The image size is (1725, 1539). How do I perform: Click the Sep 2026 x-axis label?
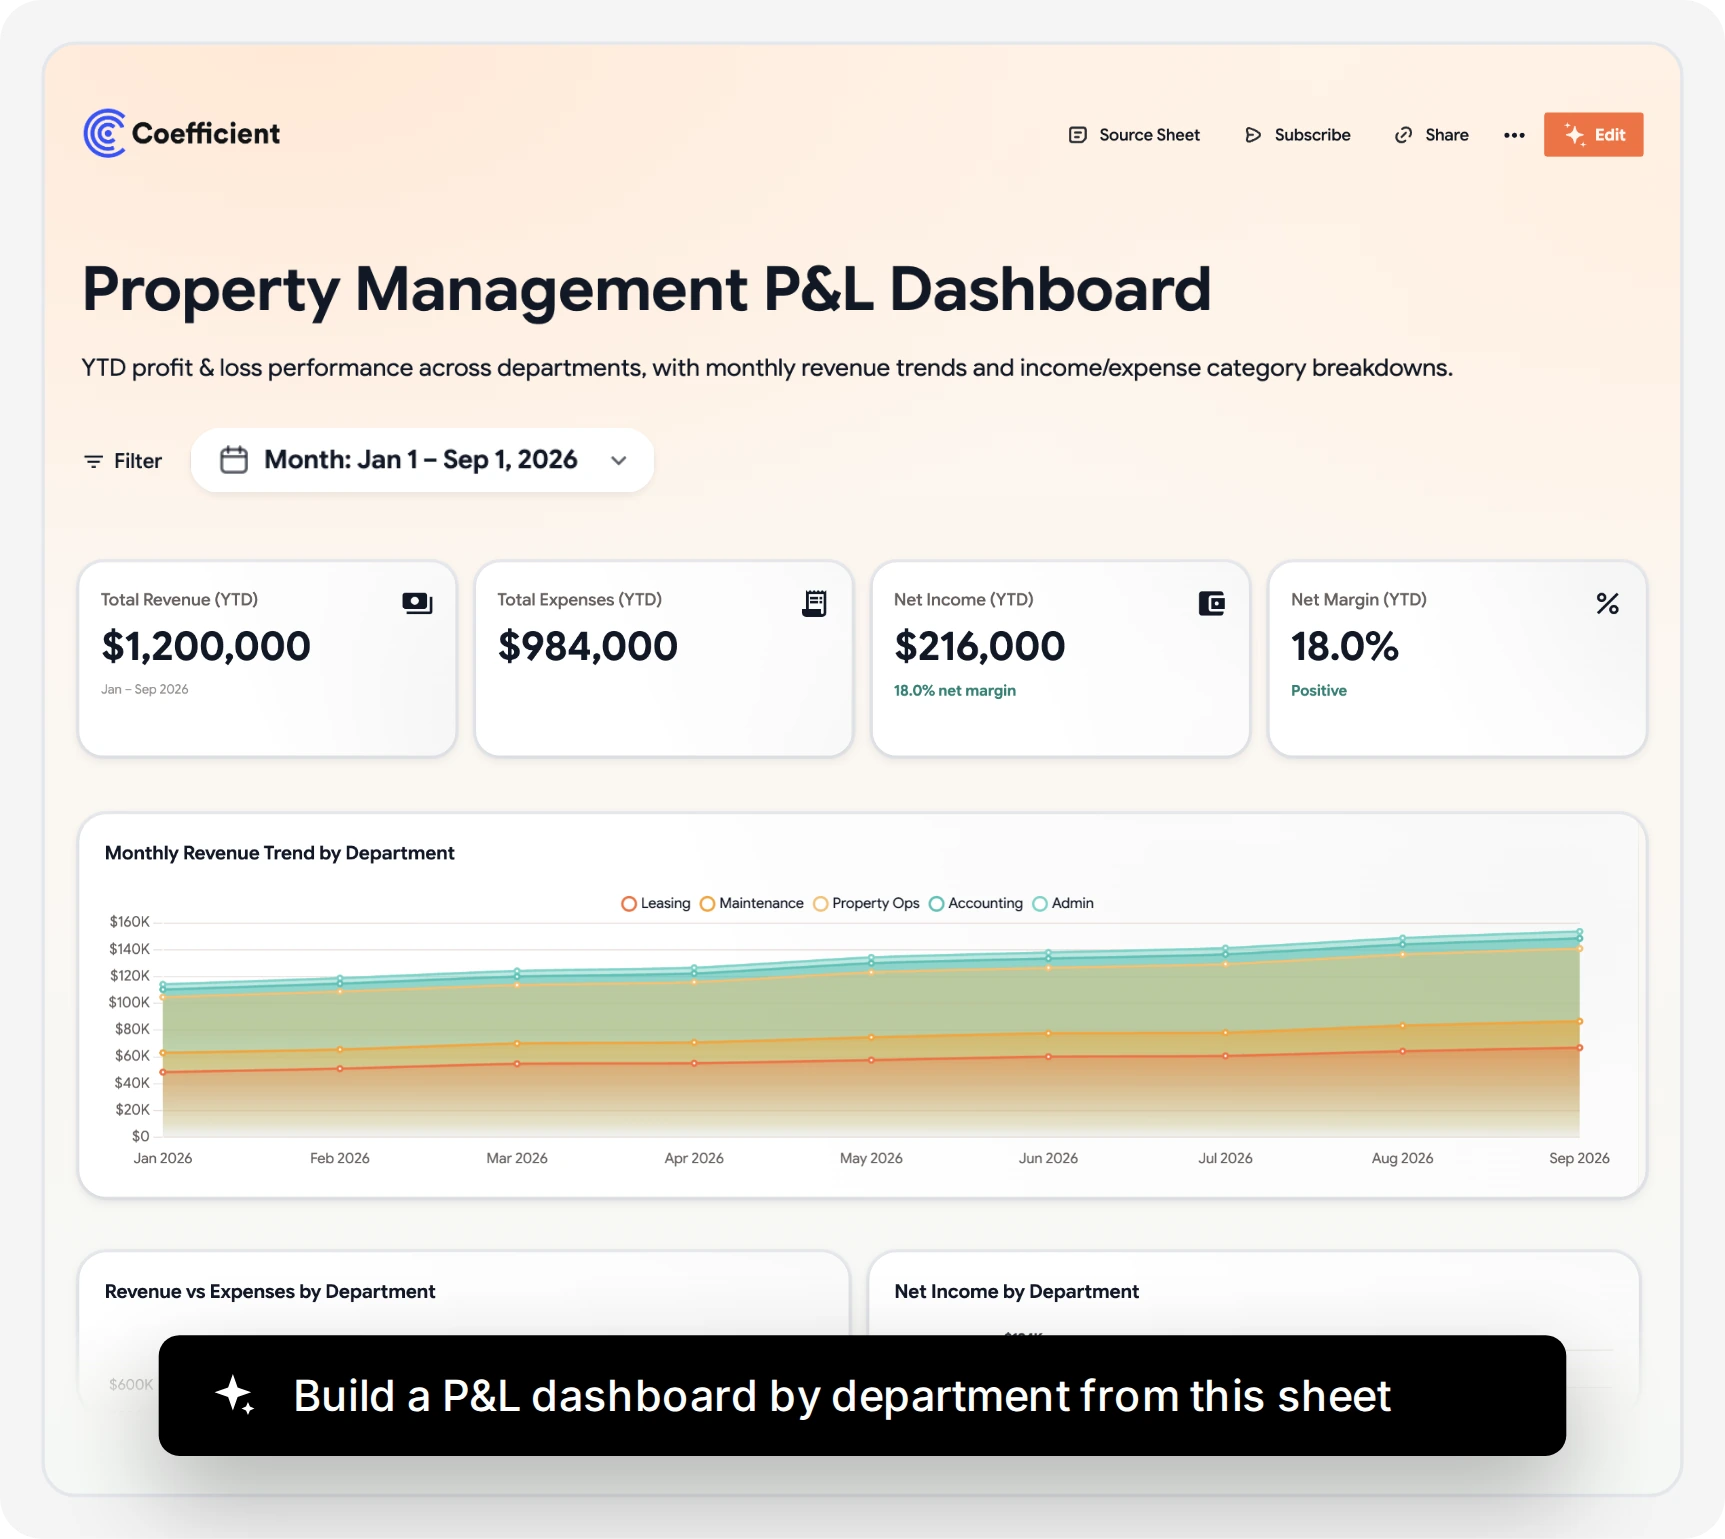pyautogui.click(x=1579, y=1158)
